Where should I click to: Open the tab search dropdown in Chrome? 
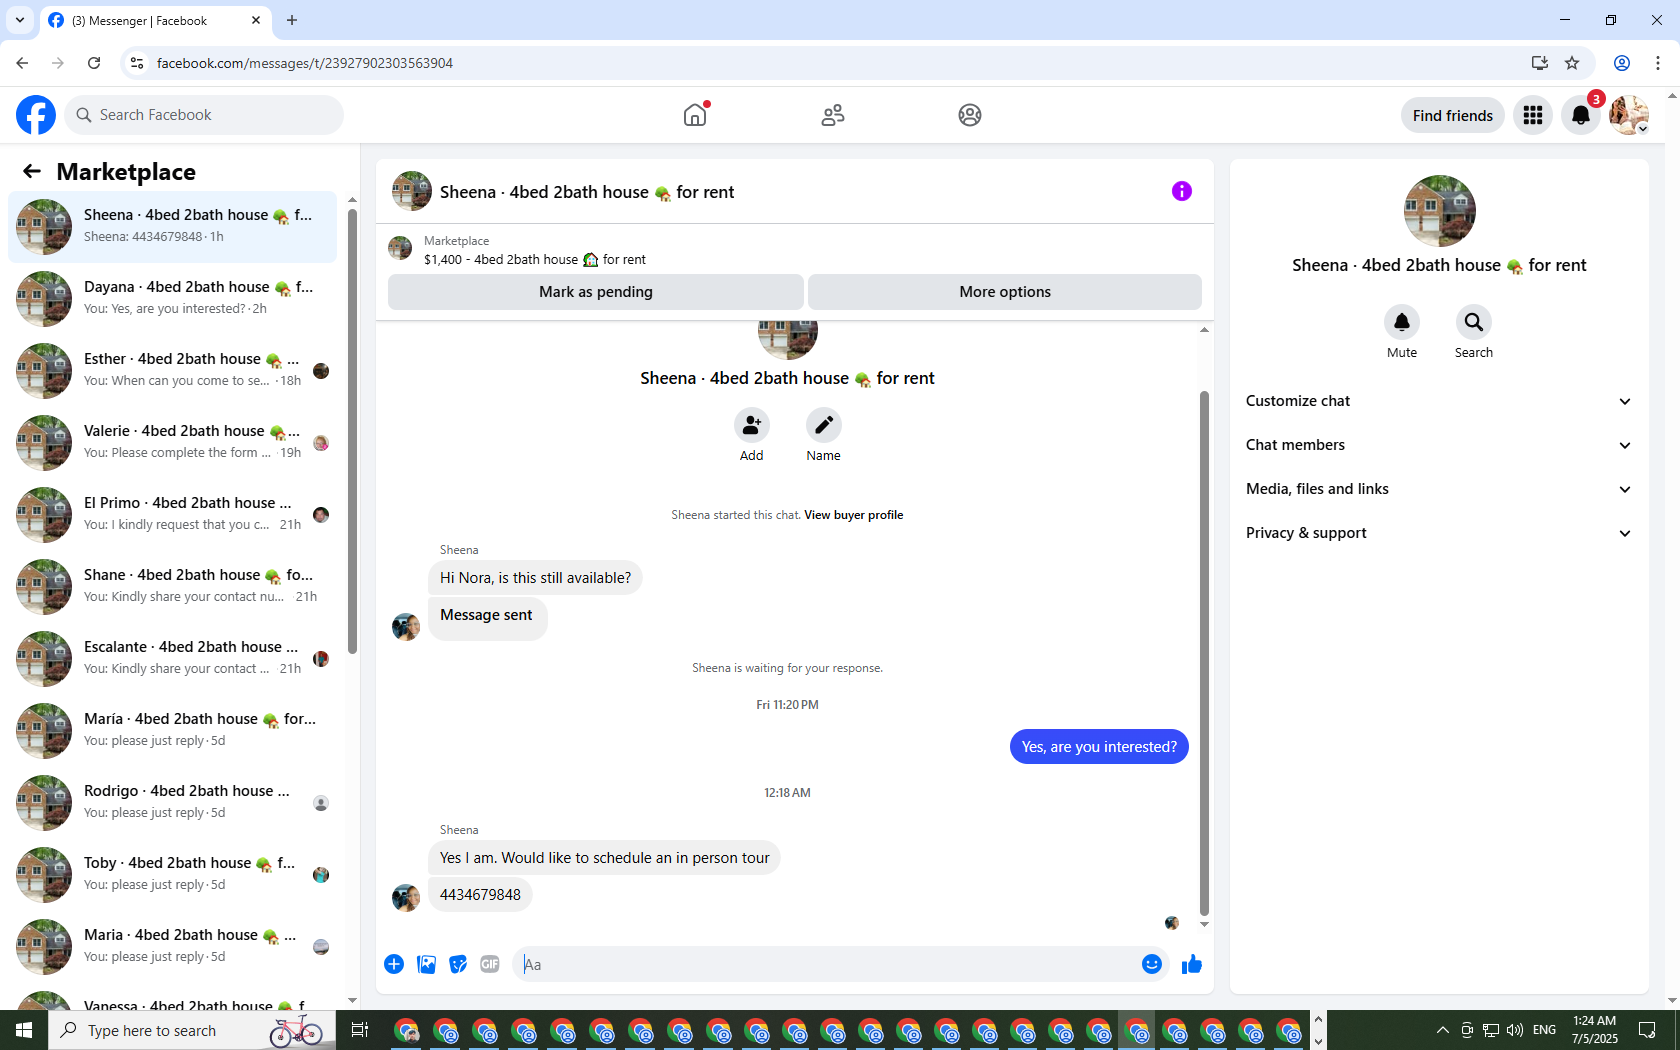[20, 20]
